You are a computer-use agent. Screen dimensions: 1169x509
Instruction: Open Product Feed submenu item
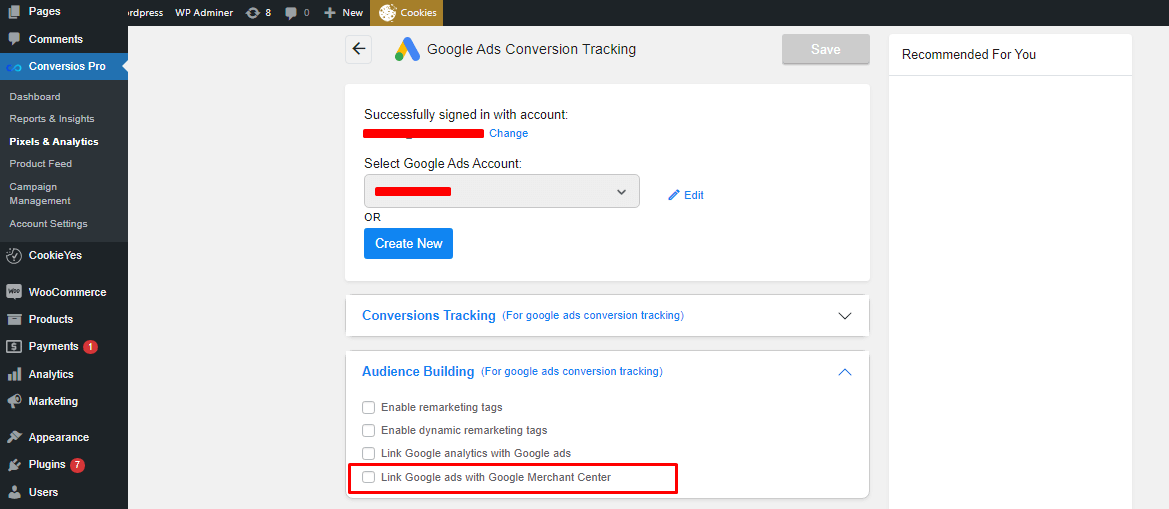(41, 163)
